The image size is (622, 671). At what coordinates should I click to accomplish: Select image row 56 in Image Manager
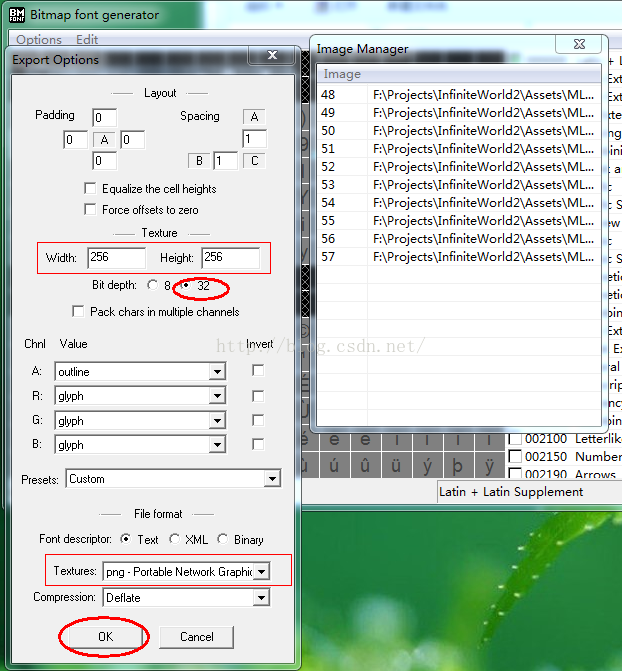pyautogui.click(x=458, y=238)
